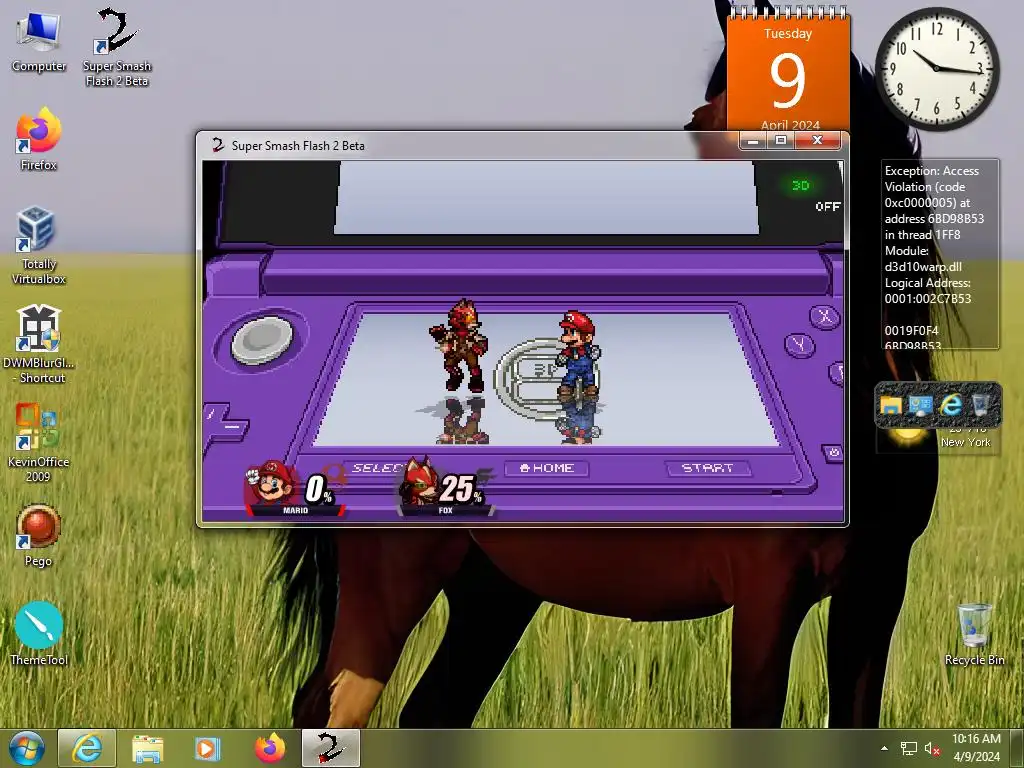Launch the Firefox desktop shortcut
Screen dimensions: 1024x768
(39, 140)
